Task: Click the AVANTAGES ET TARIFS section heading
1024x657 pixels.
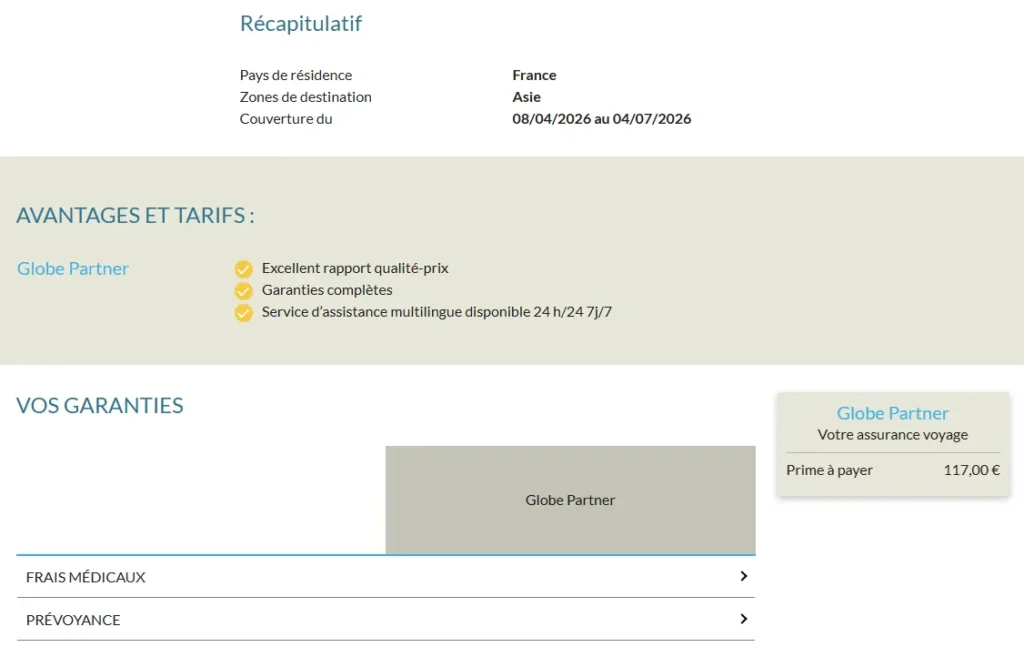Action: (x=135, y=215)
